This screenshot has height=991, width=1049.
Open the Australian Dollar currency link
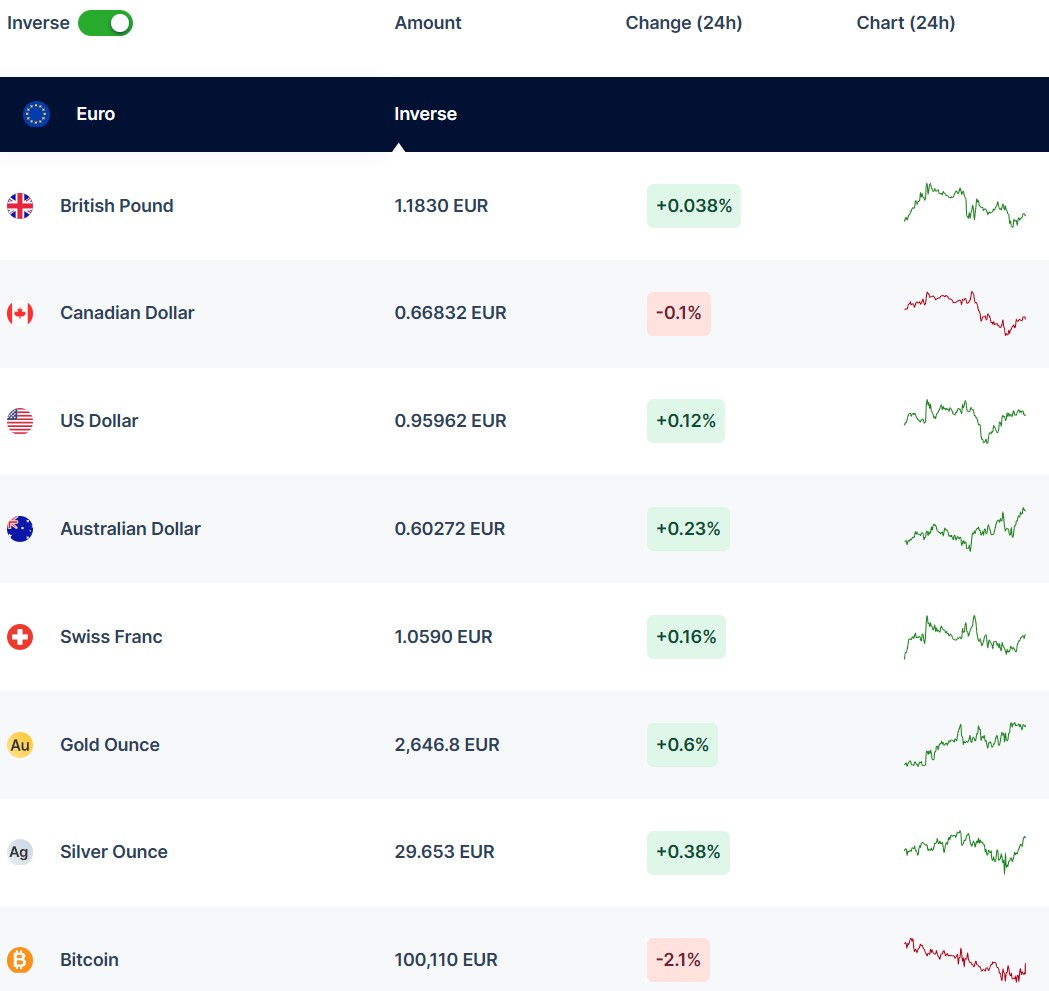[x=130, y=529]
